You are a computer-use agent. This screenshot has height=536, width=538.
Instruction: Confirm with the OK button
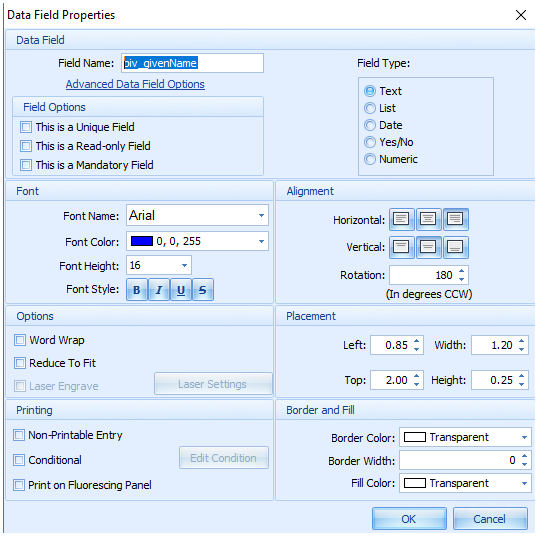pyautogui.click(x=409, y=518)
